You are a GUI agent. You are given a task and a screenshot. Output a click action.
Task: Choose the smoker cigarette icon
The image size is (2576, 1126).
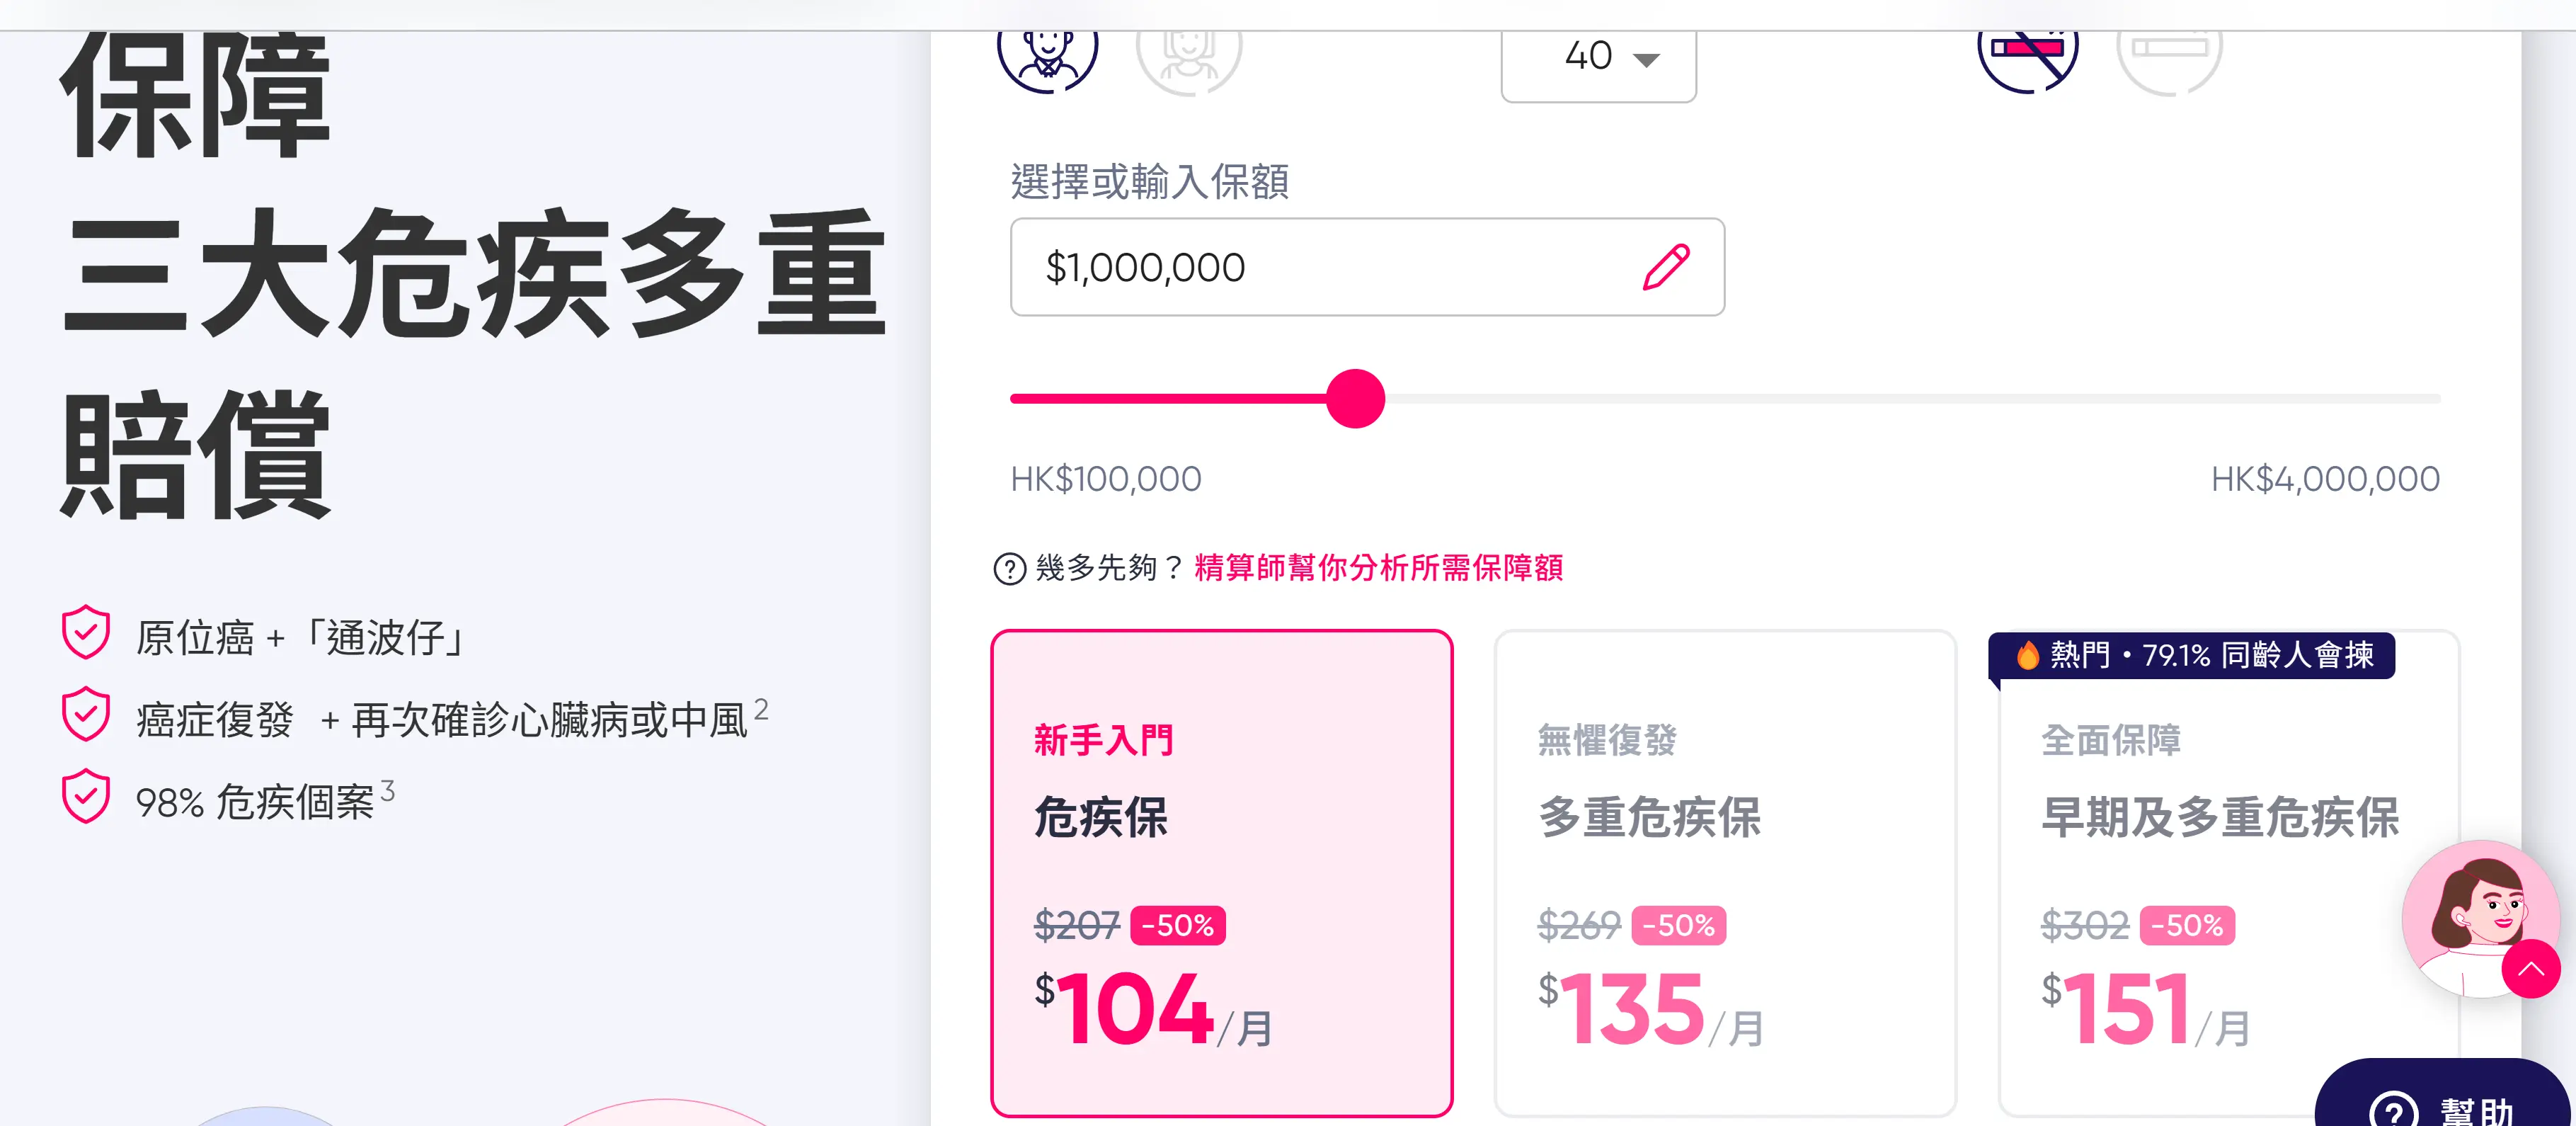(x=2169, y=52)
